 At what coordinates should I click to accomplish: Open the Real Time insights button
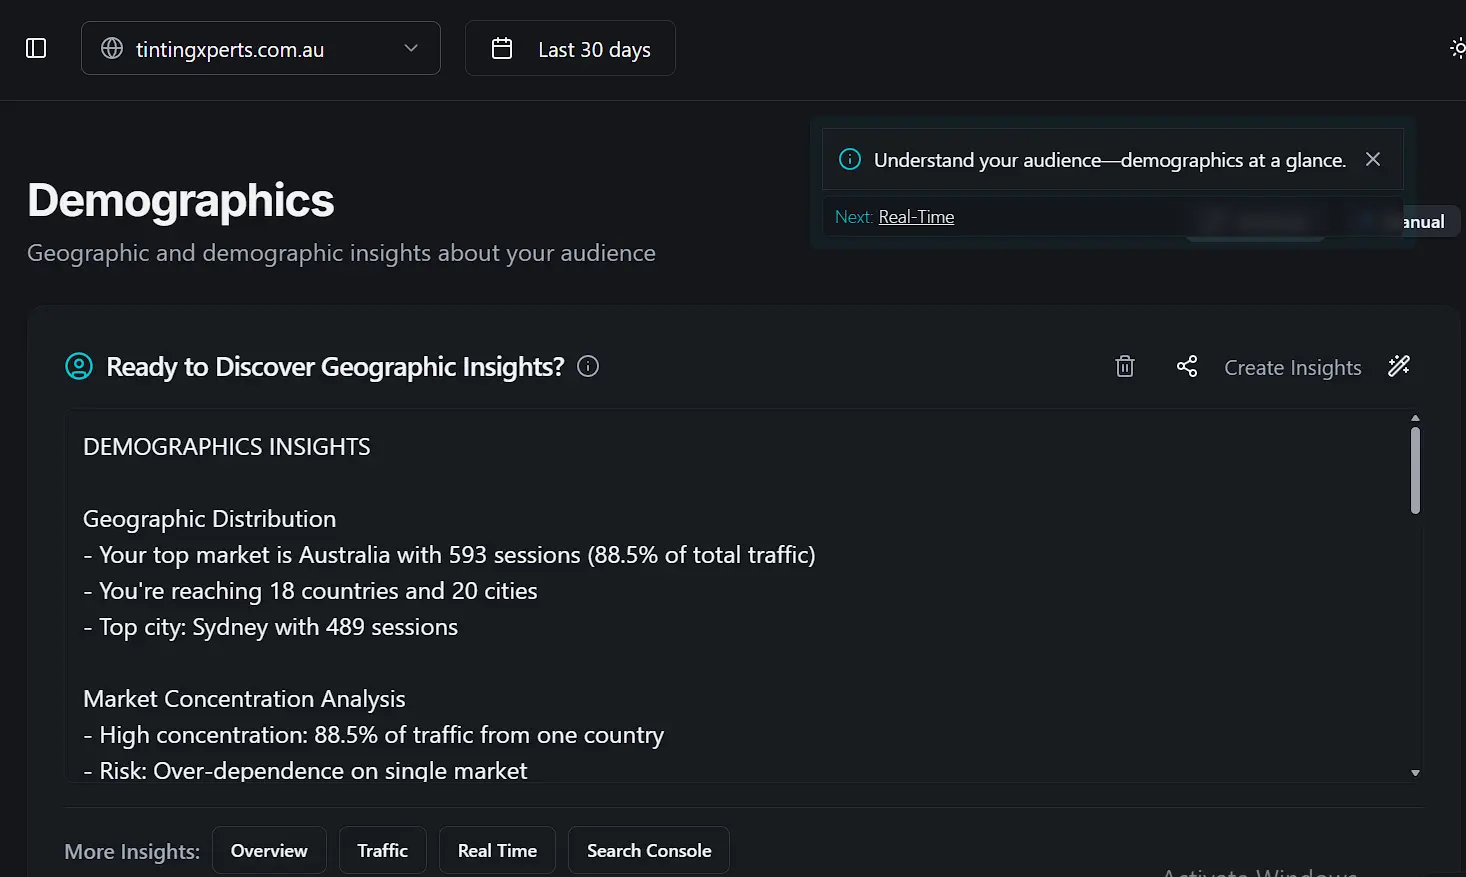pos(497,850)
